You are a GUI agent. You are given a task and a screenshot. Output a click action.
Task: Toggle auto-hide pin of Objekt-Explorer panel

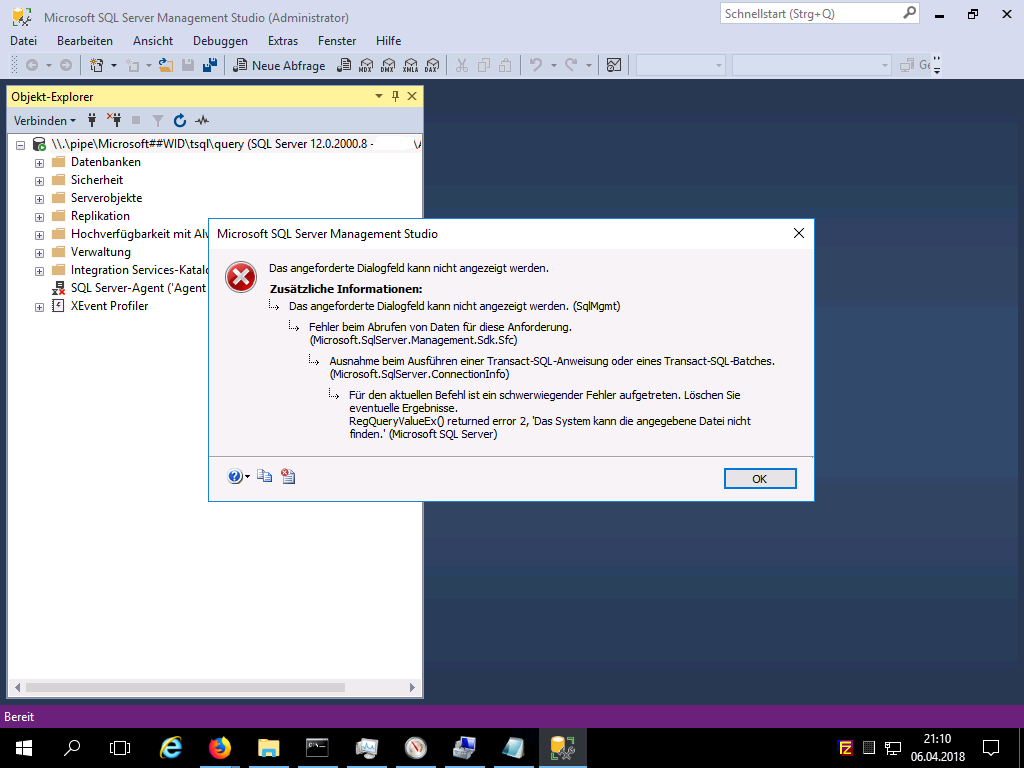395,97
